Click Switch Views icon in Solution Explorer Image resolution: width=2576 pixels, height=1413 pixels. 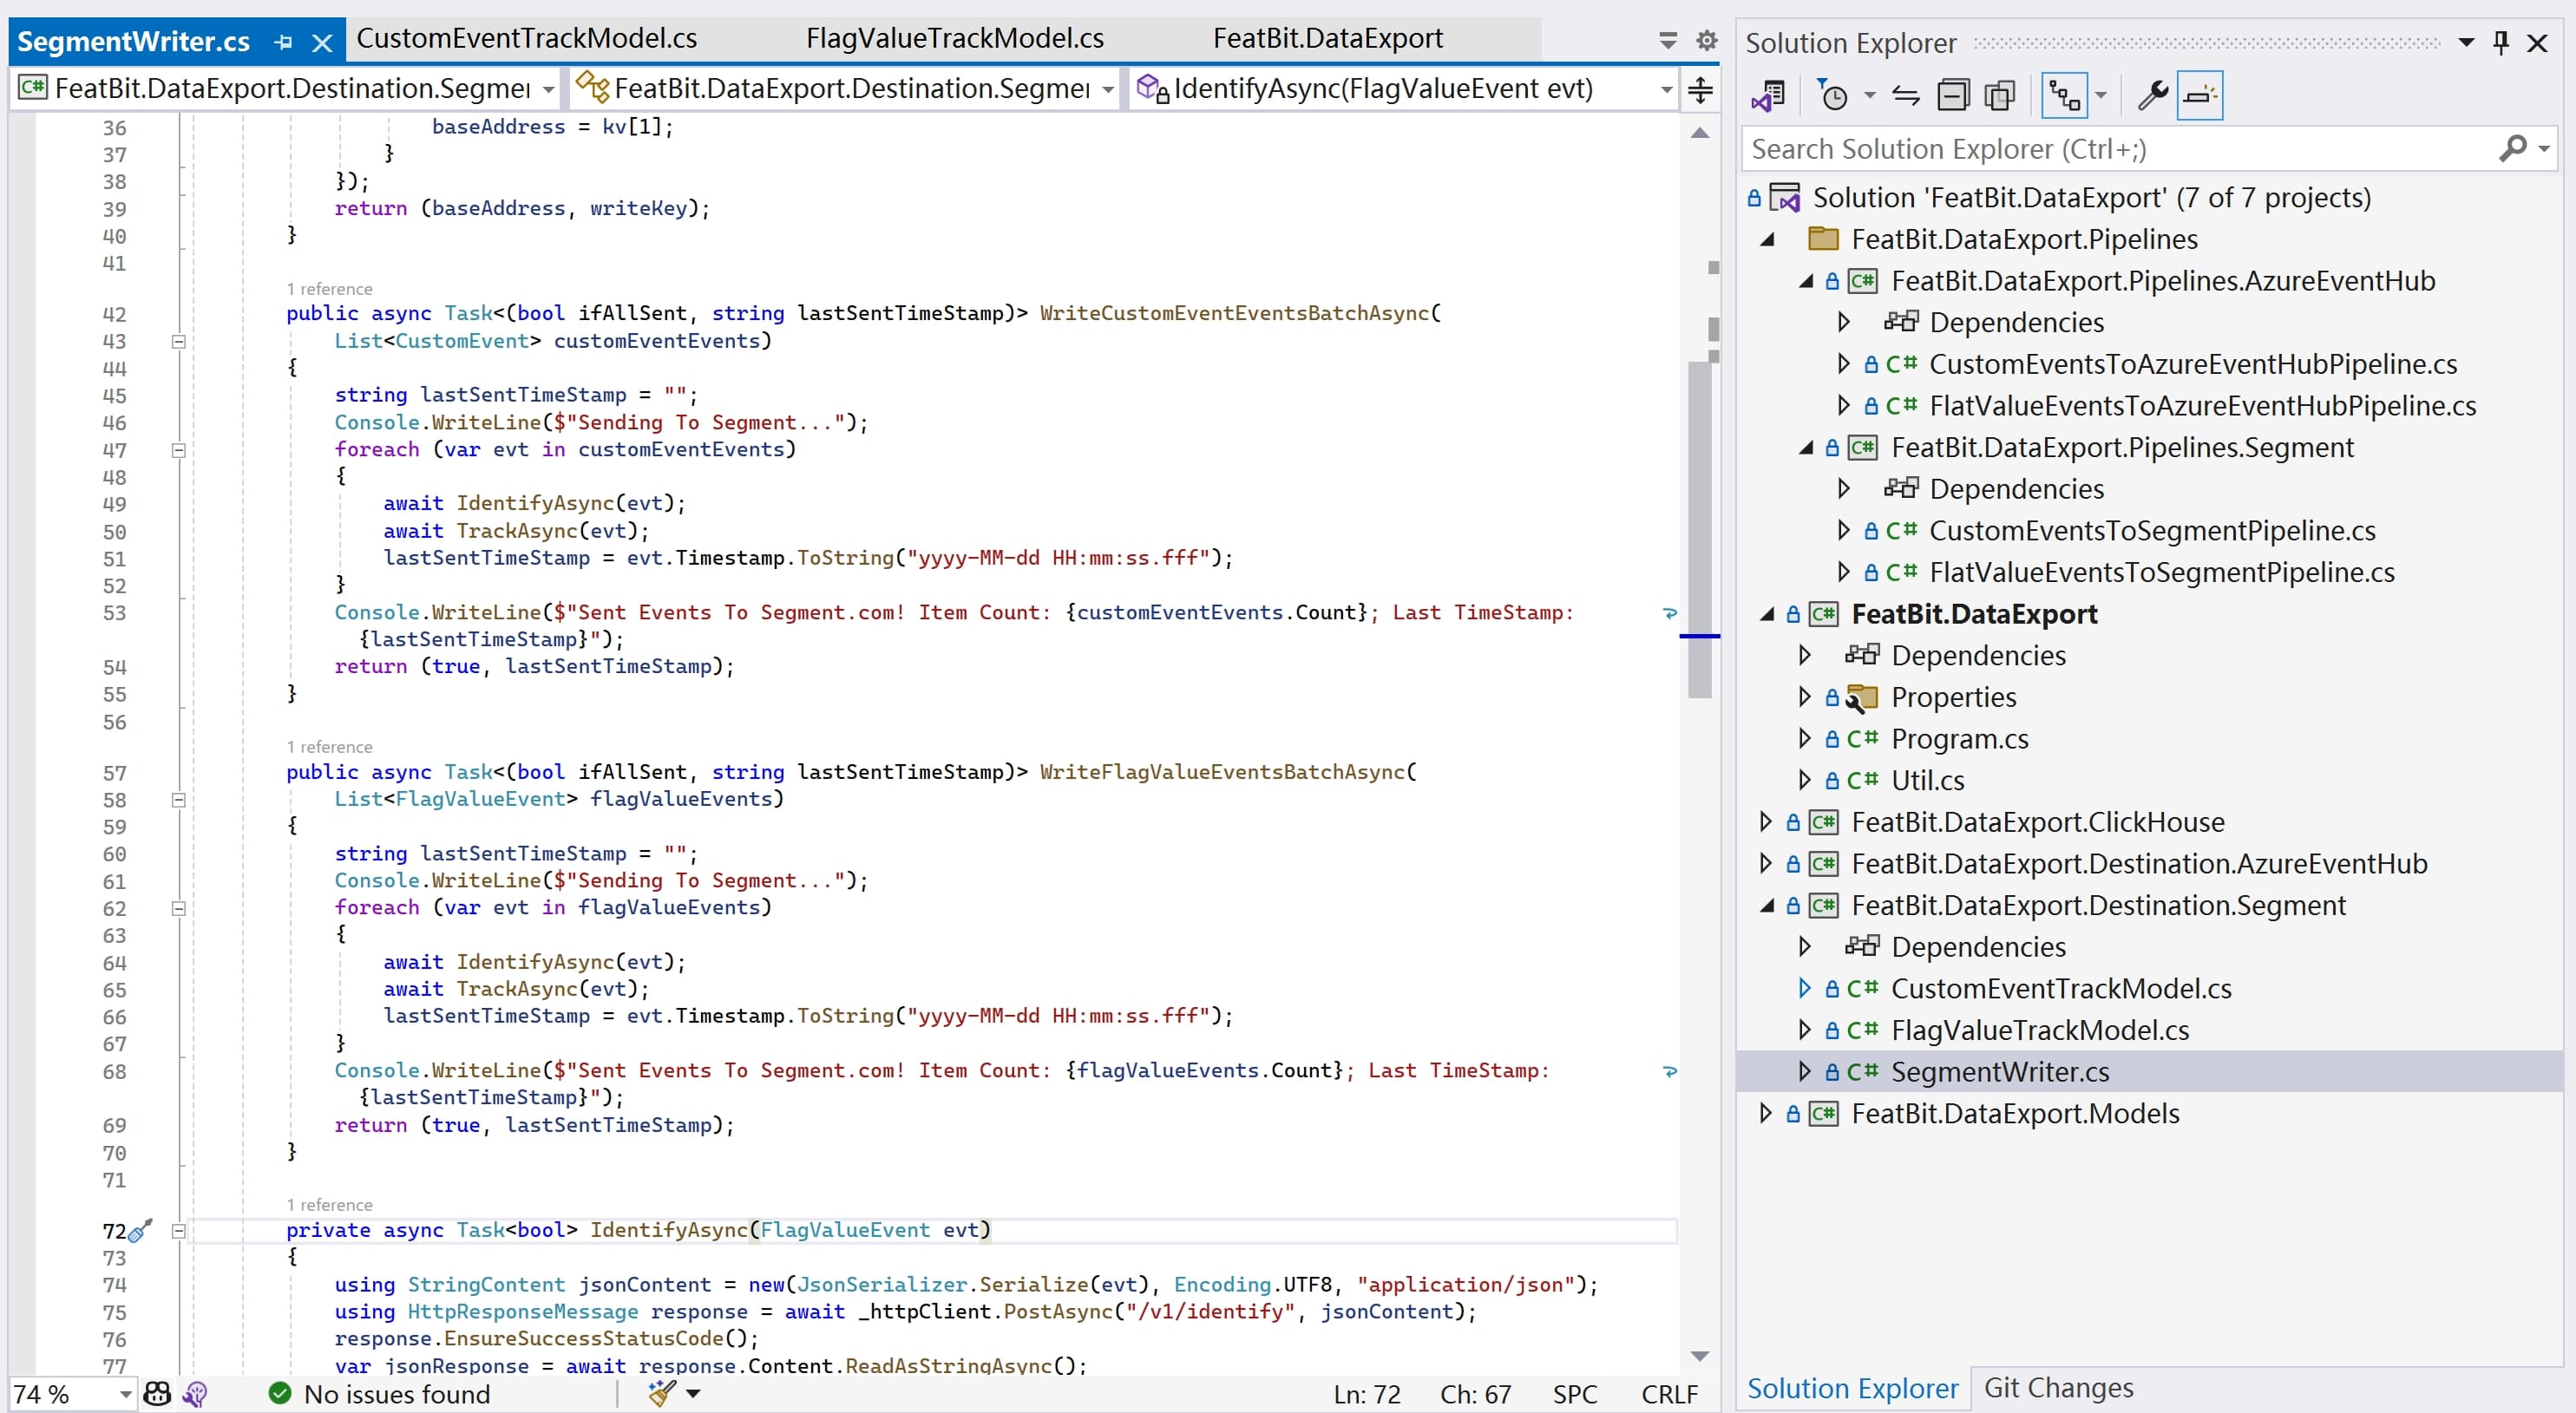(x=1768, y=96)
